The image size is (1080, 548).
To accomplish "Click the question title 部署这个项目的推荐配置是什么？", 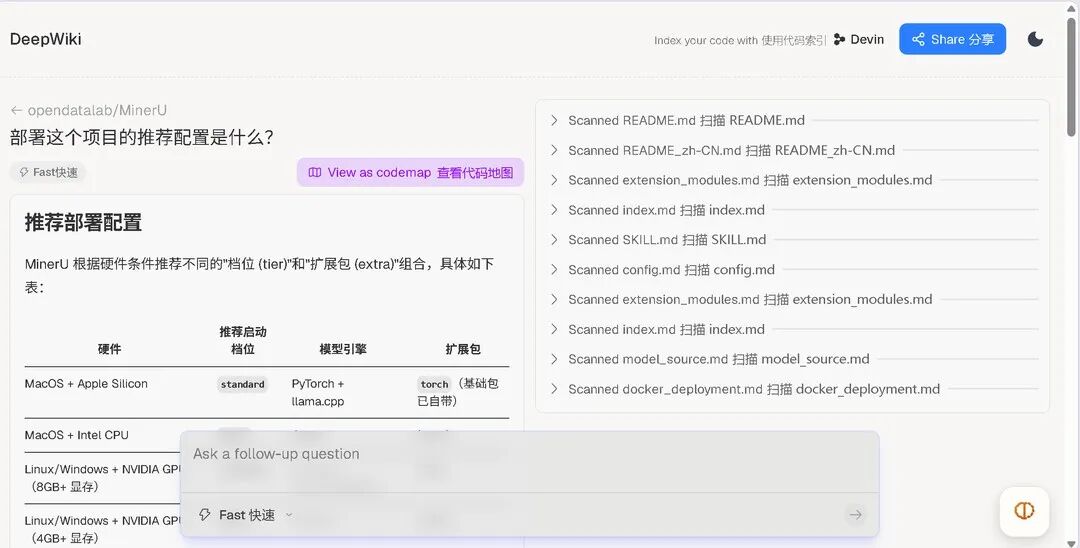I will click(x=141, y=137).
